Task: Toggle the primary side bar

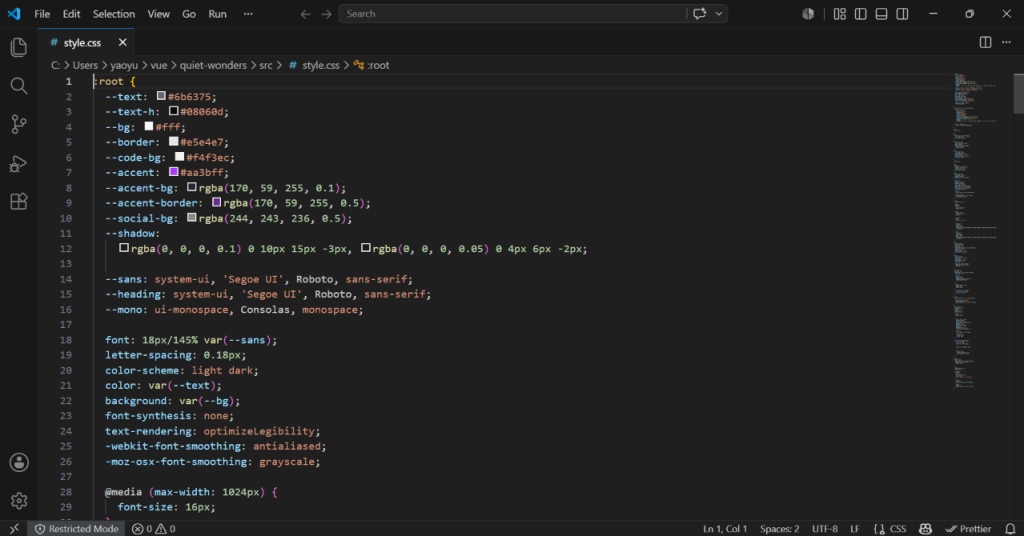Action: tap(861, 14)
